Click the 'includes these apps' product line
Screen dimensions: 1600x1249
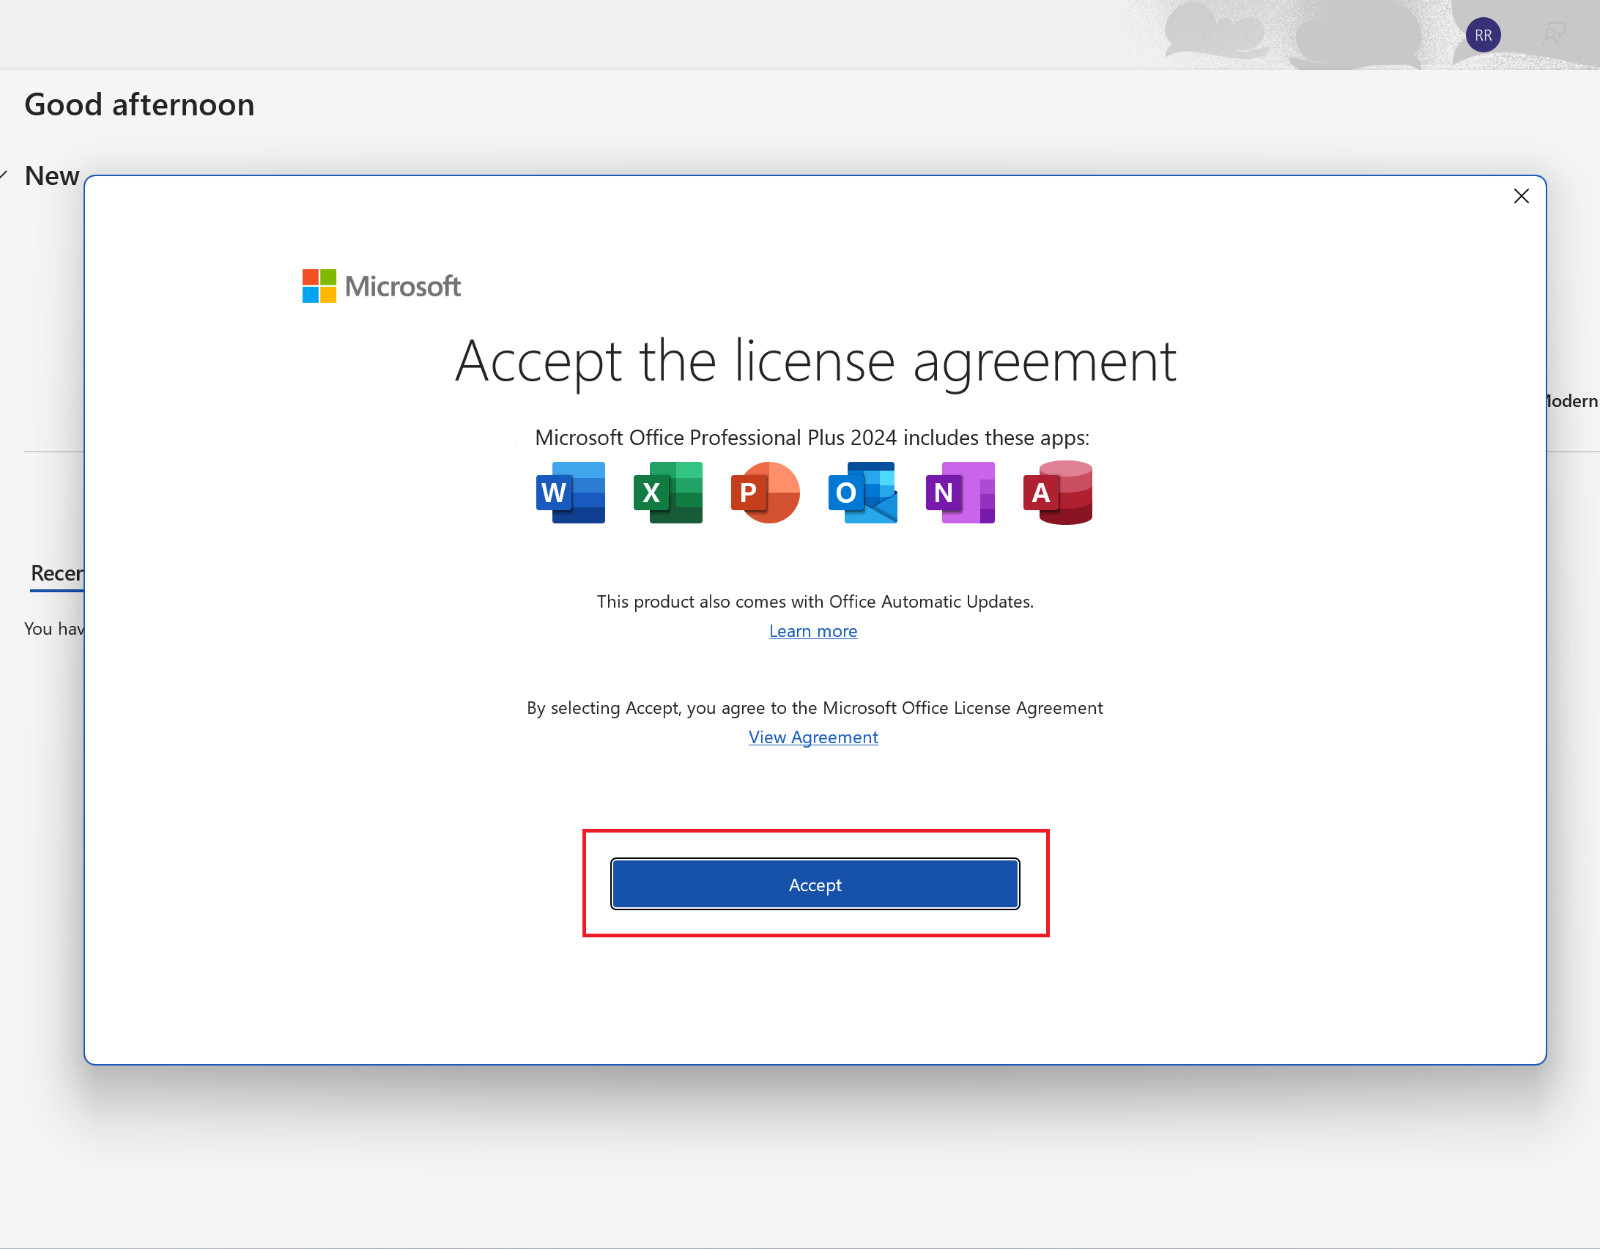(812, 438)
